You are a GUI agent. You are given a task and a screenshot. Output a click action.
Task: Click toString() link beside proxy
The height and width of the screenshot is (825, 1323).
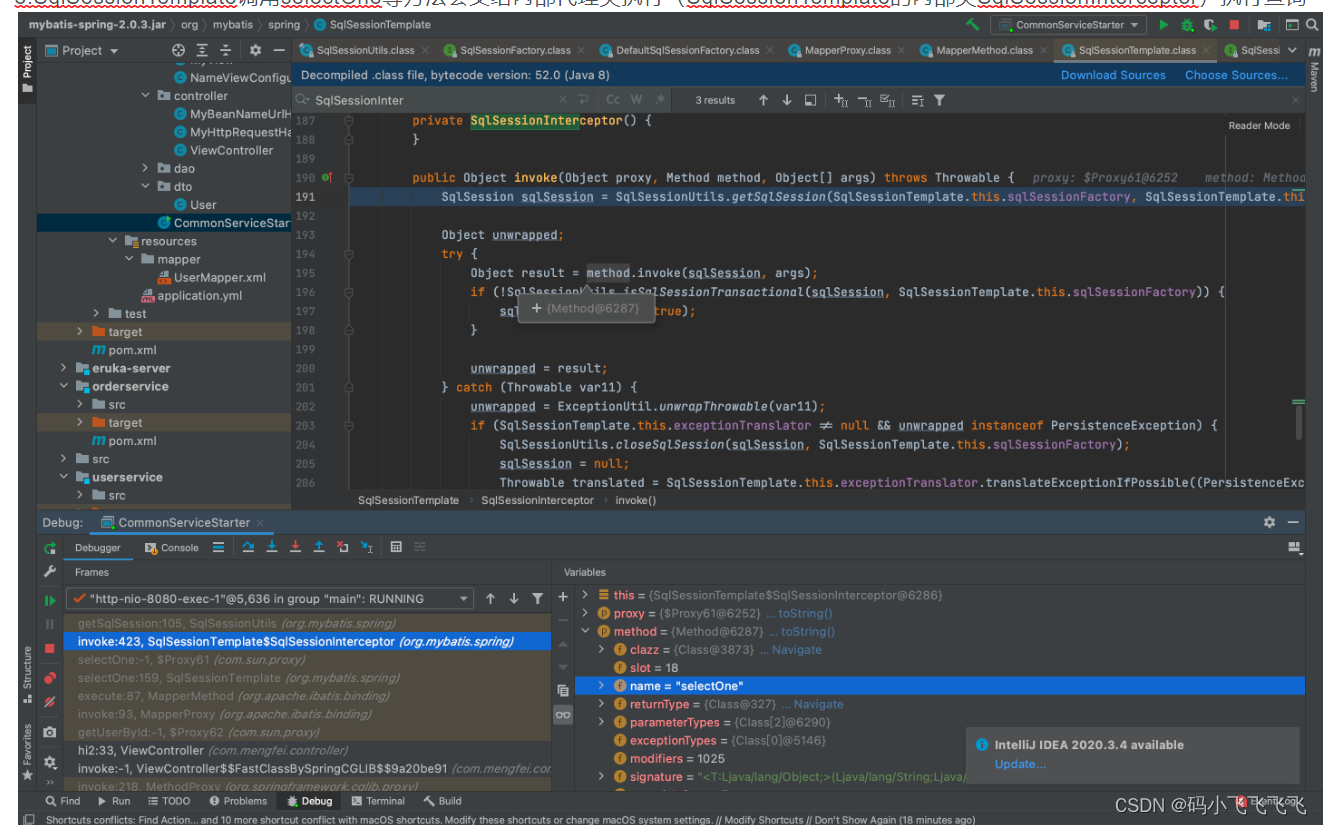tap(806, 613)
